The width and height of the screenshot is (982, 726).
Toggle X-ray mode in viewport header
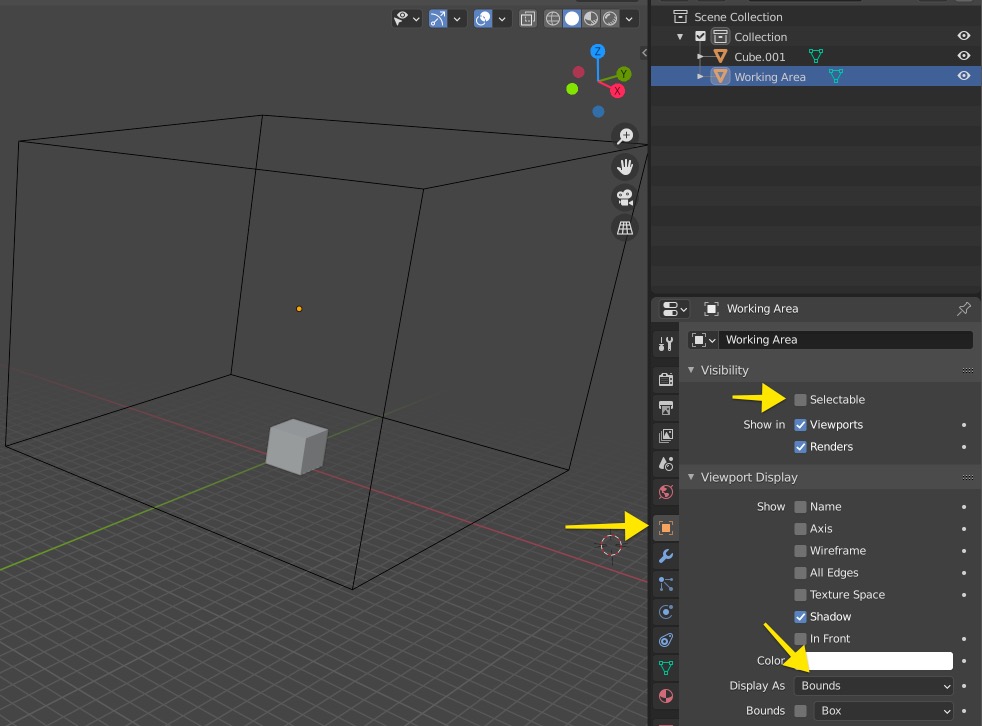(x=528, y=19)
